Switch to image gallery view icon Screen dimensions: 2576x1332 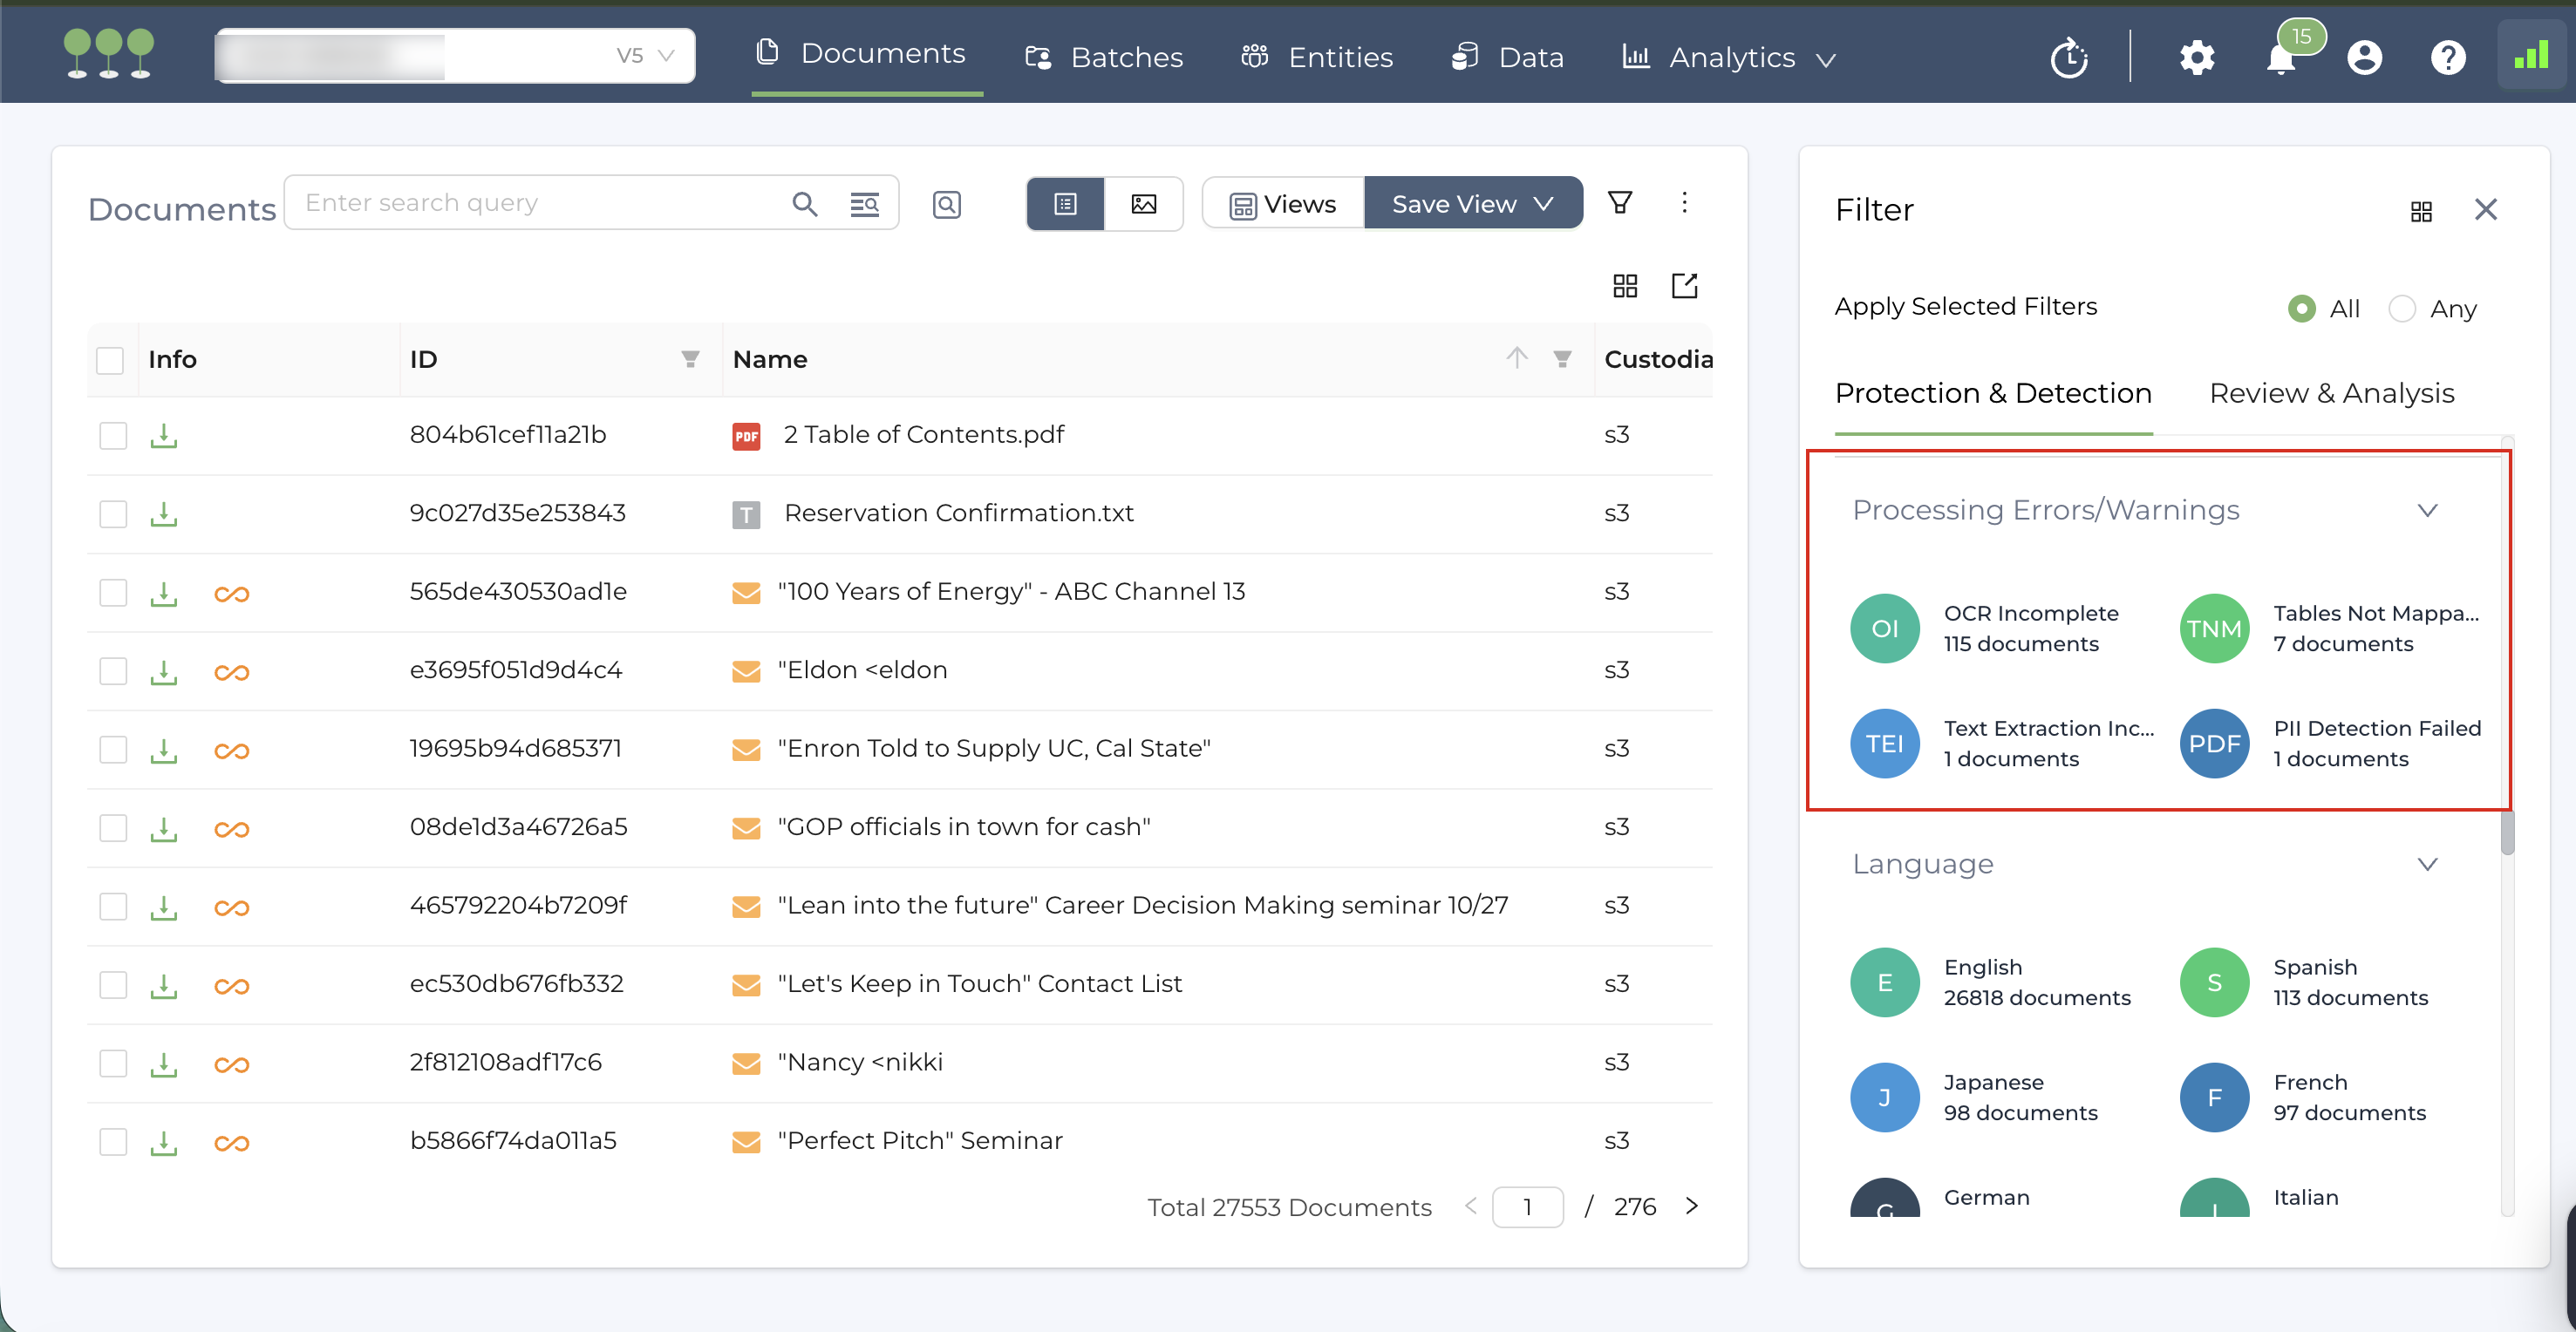[1143, 204]
